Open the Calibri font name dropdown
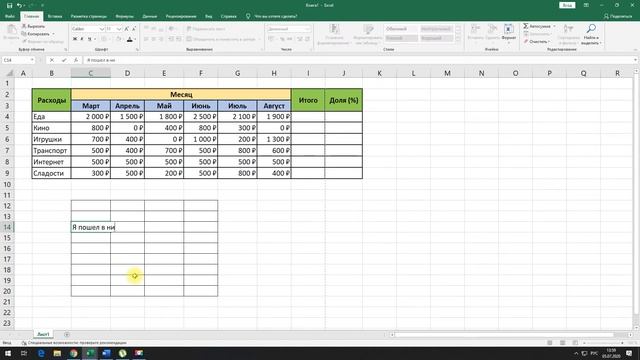 point(102,29)
